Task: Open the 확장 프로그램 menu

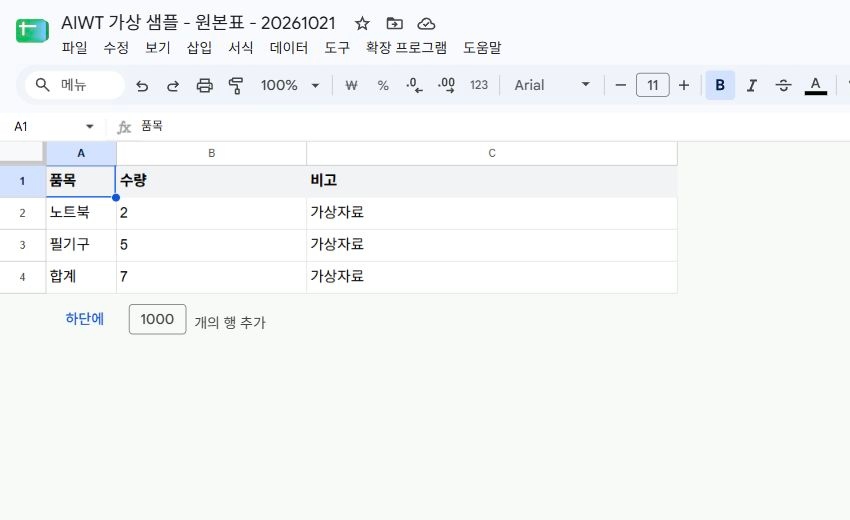Action: pos(406,48)
